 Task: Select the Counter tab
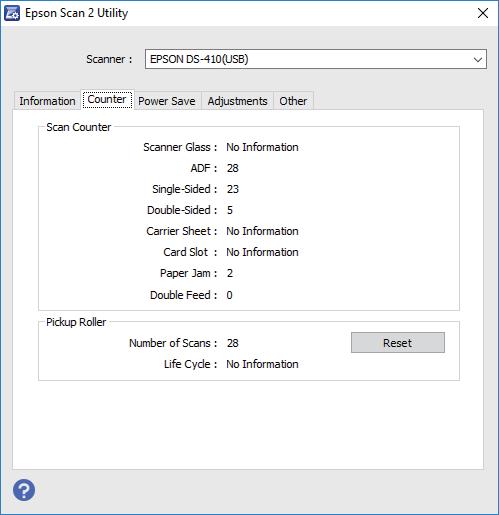[x=107, y=99]
